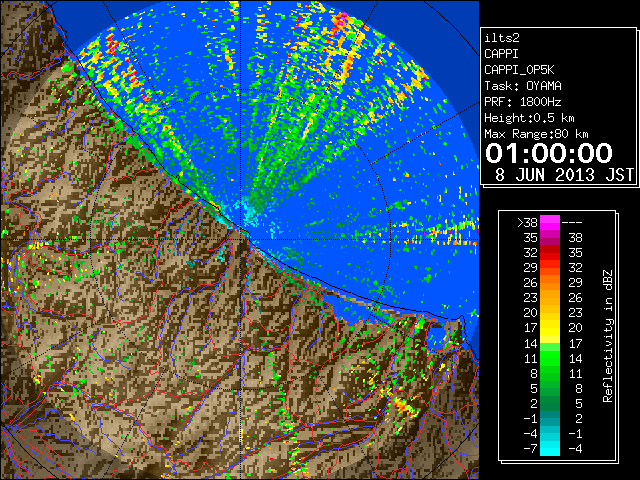Click the 'Task: OYAMA' line
Image resolution: width=640 pixels, height=480 pixels.
pos(523,86)
